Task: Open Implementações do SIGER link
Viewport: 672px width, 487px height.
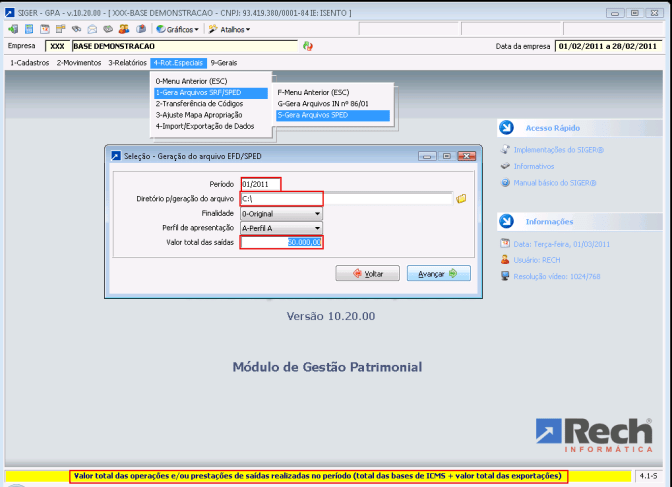Action: (x=559, y=150)
